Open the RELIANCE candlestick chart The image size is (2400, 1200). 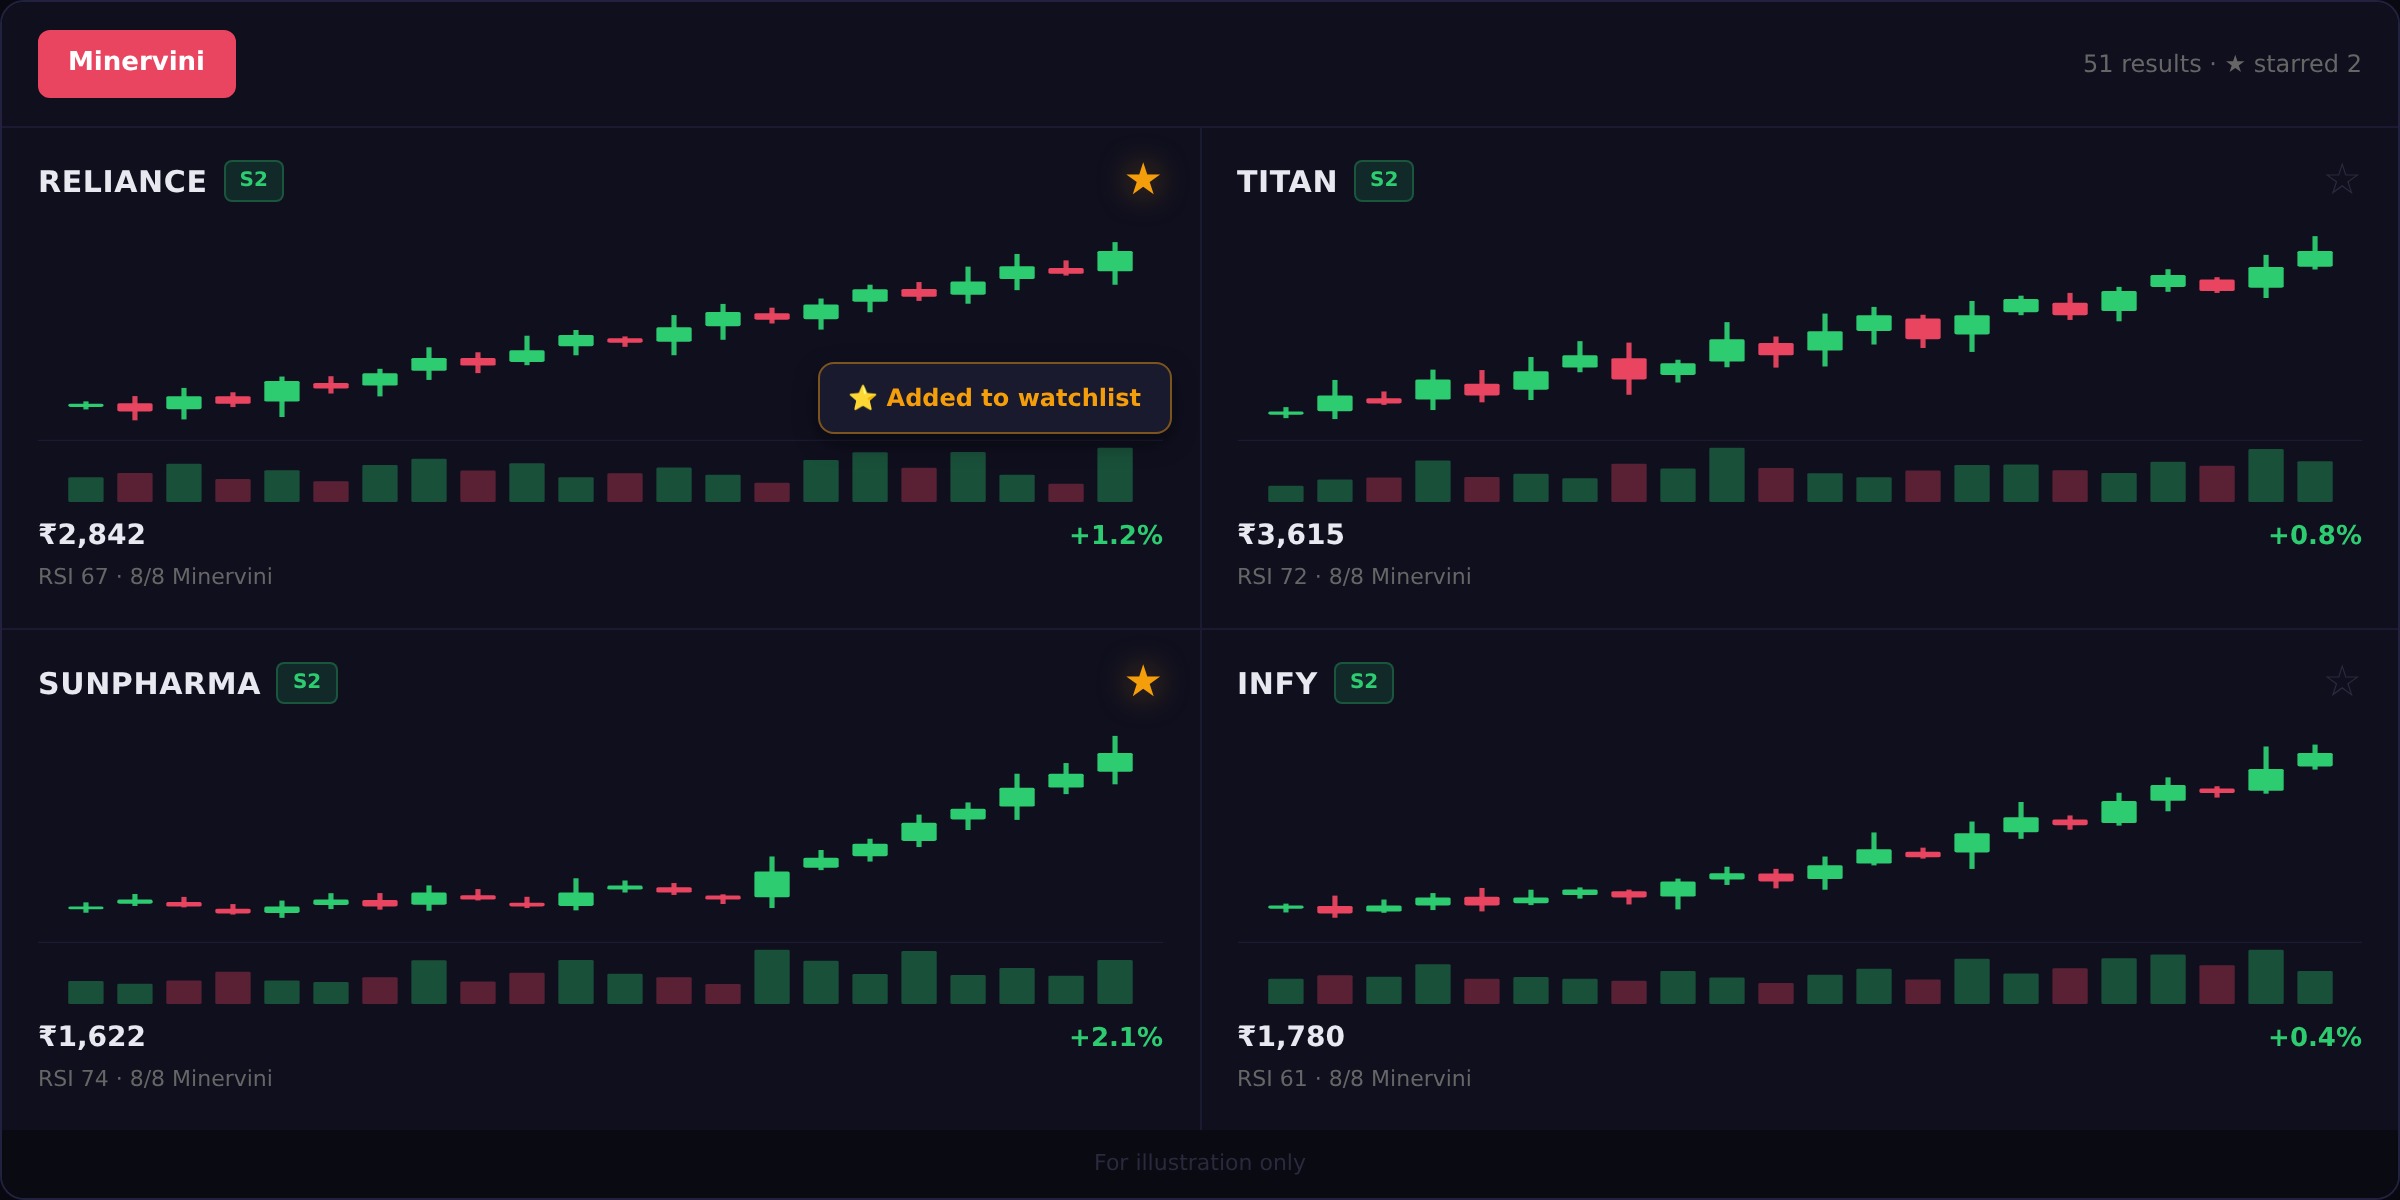pyautogui.click(x=600, y=330)
